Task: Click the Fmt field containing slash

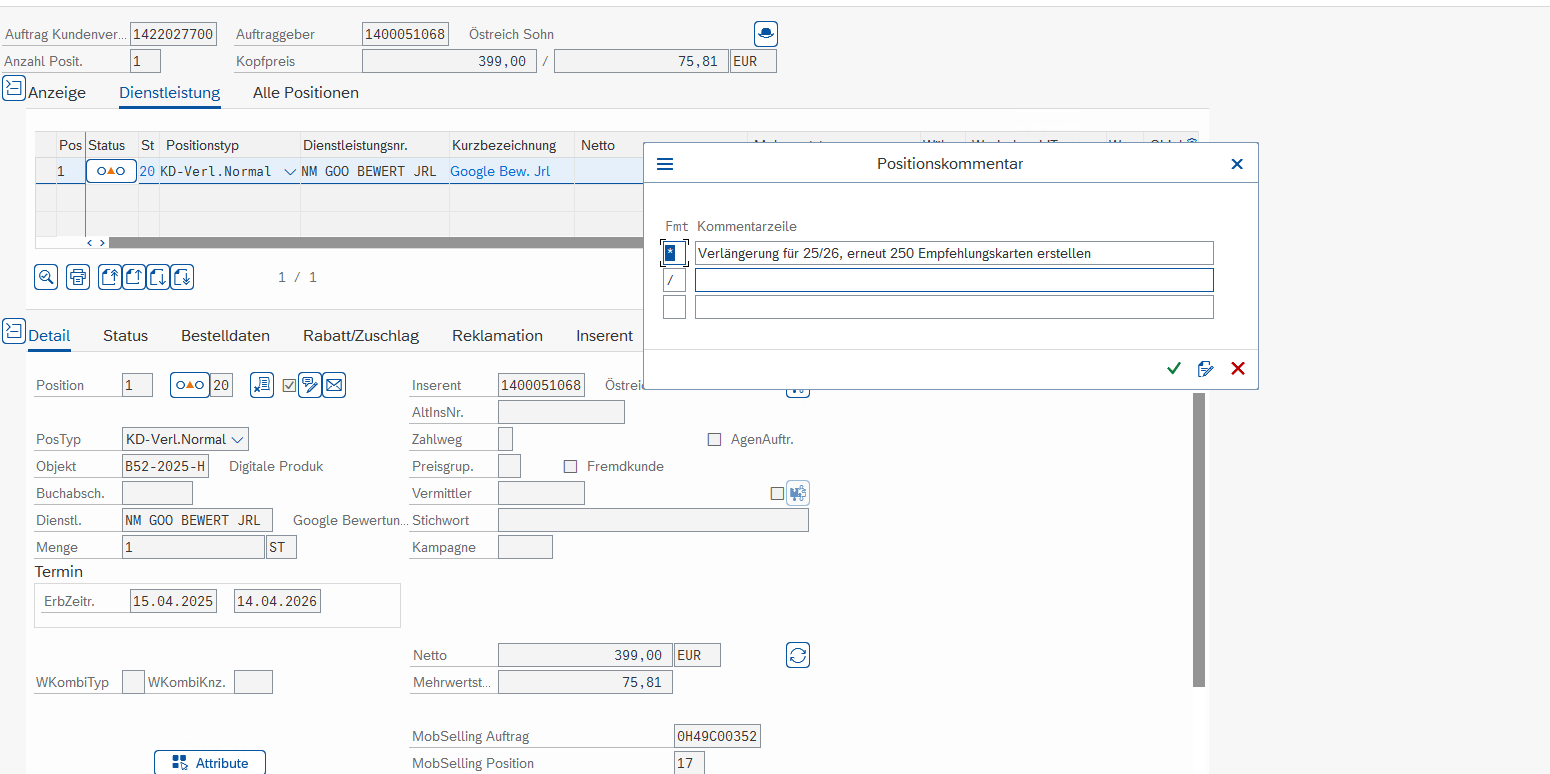Action: click(674, 280)
